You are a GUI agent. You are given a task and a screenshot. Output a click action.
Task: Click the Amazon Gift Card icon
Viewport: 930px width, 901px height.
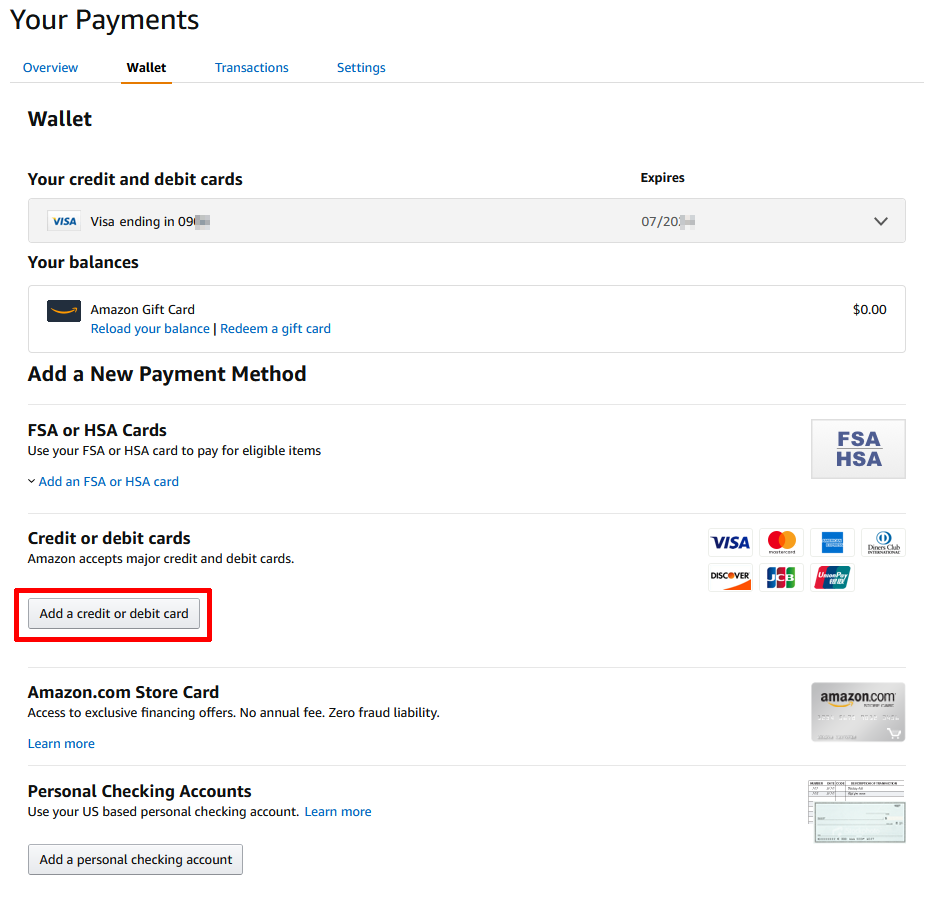(x=64, y=310)
